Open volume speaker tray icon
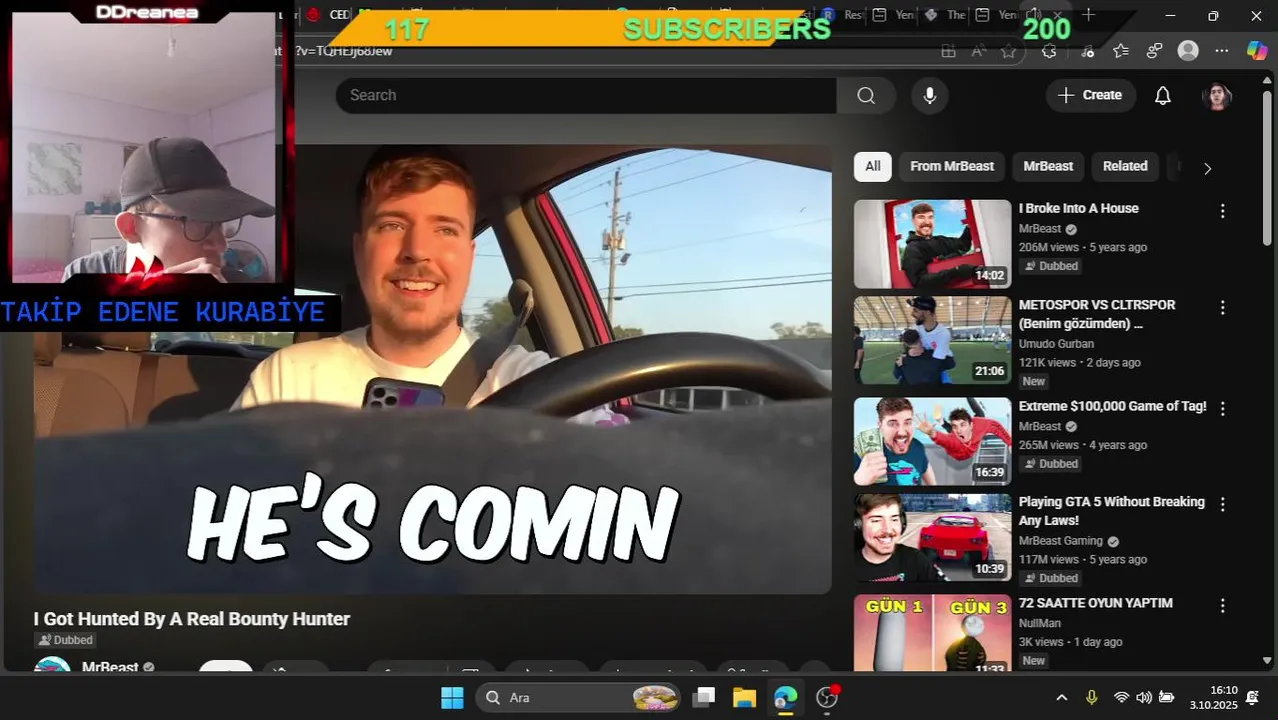The image size is (1278, 720). (x=1144, y=697)
